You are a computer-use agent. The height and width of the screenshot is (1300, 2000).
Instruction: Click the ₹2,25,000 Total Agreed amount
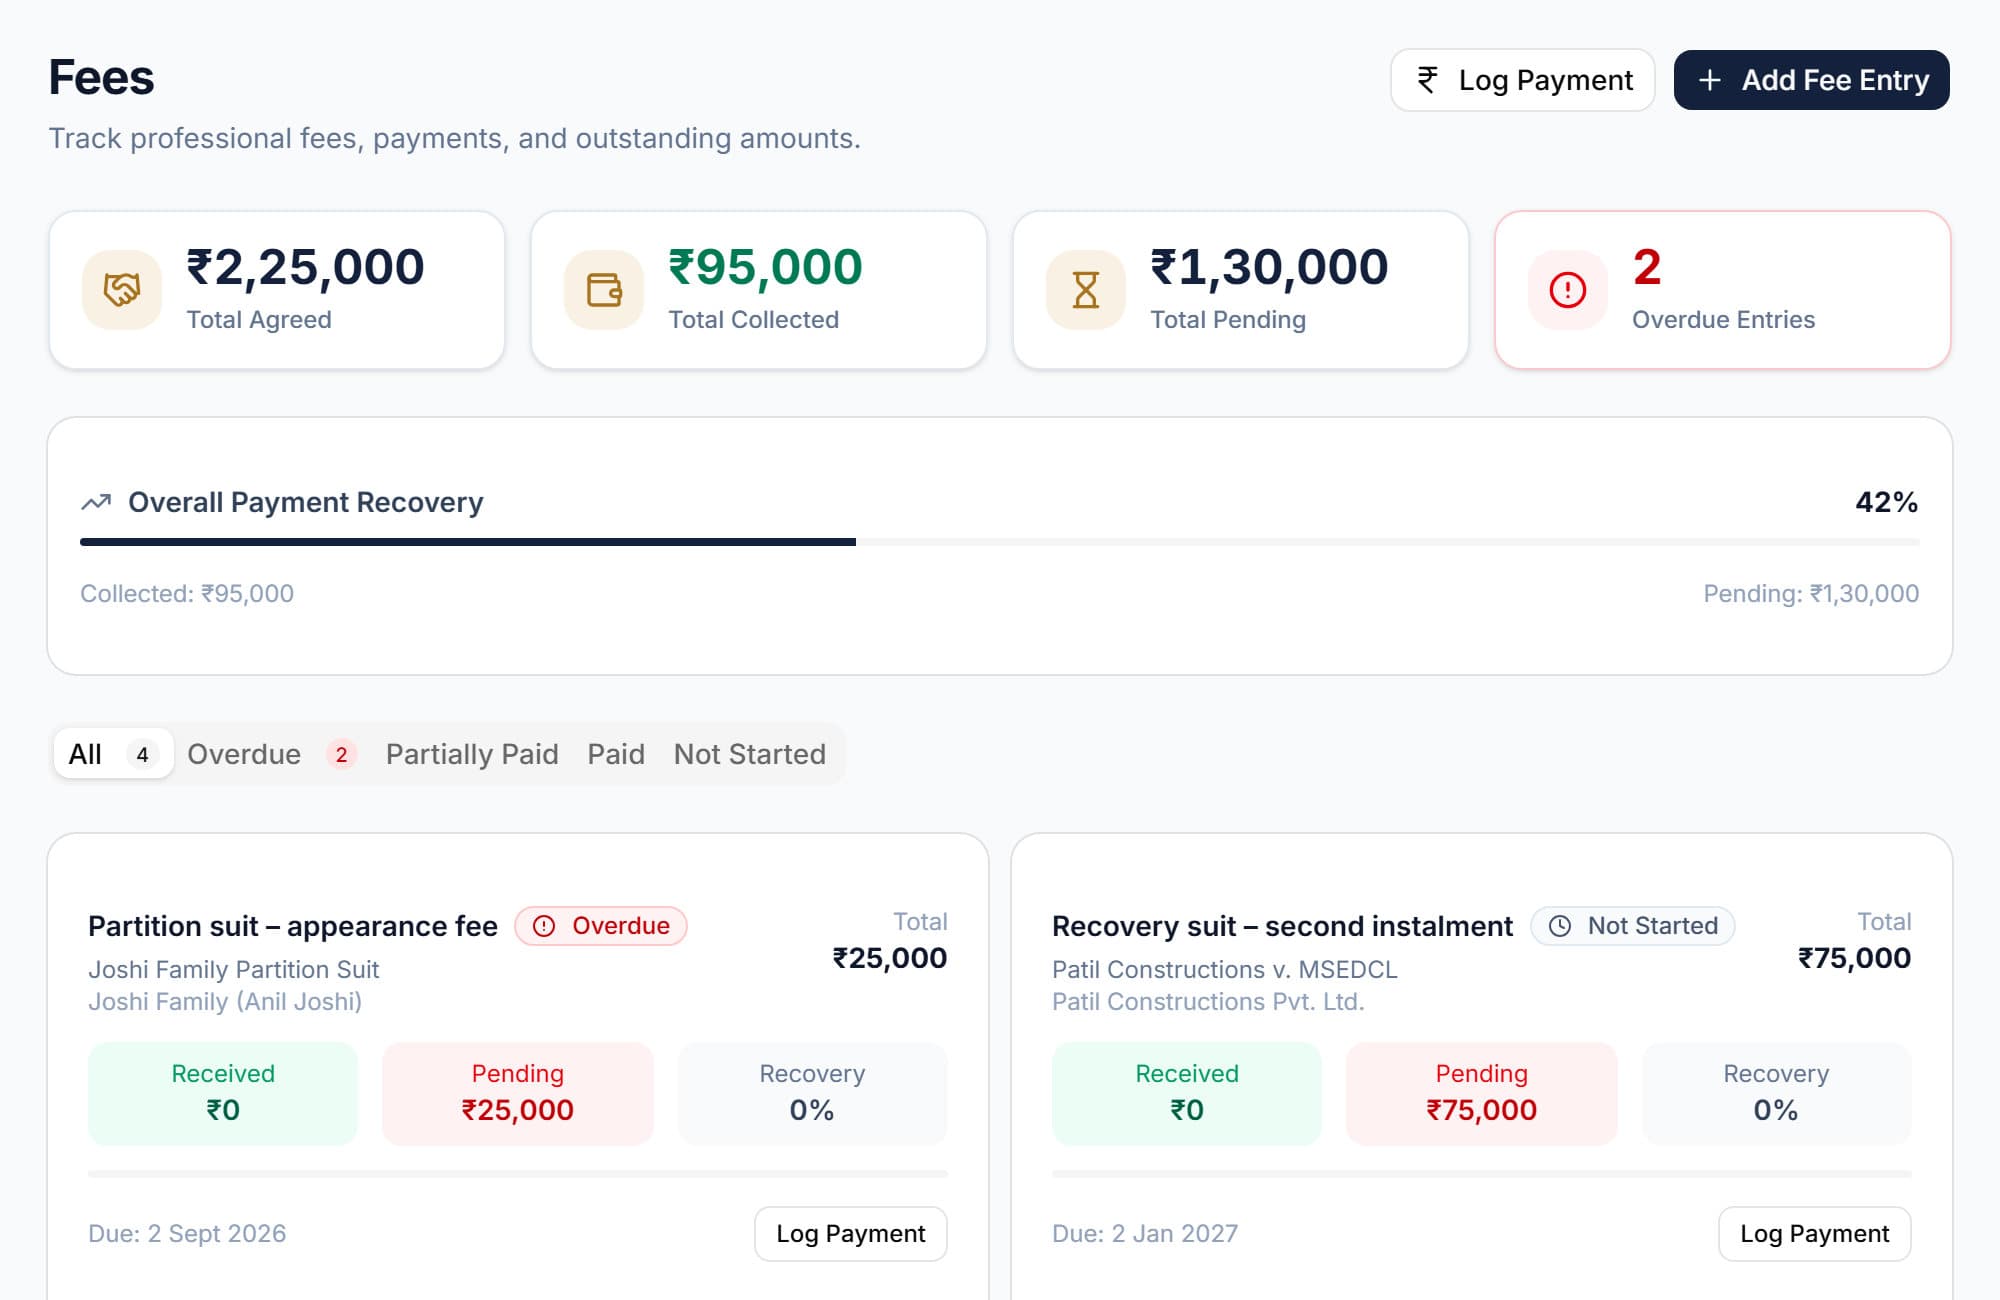[x=306, y=268]
